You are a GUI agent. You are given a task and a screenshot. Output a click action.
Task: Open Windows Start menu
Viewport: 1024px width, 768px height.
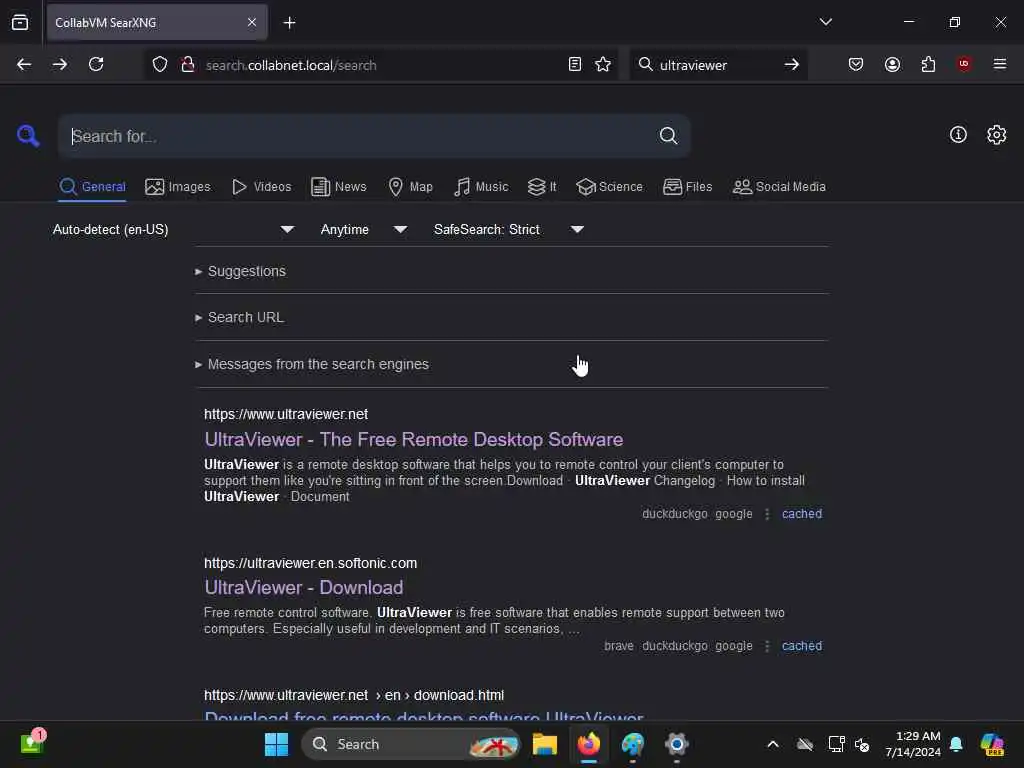tap(276, 744)
